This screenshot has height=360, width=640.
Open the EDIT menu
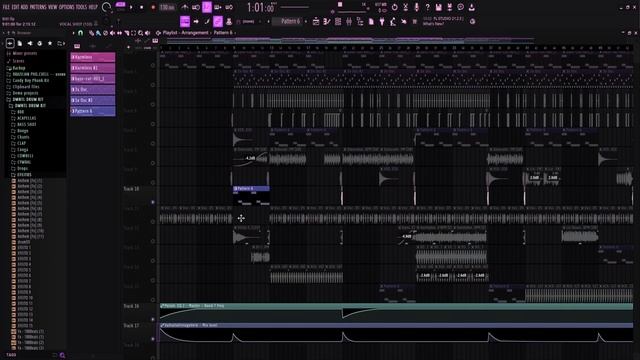15,7
